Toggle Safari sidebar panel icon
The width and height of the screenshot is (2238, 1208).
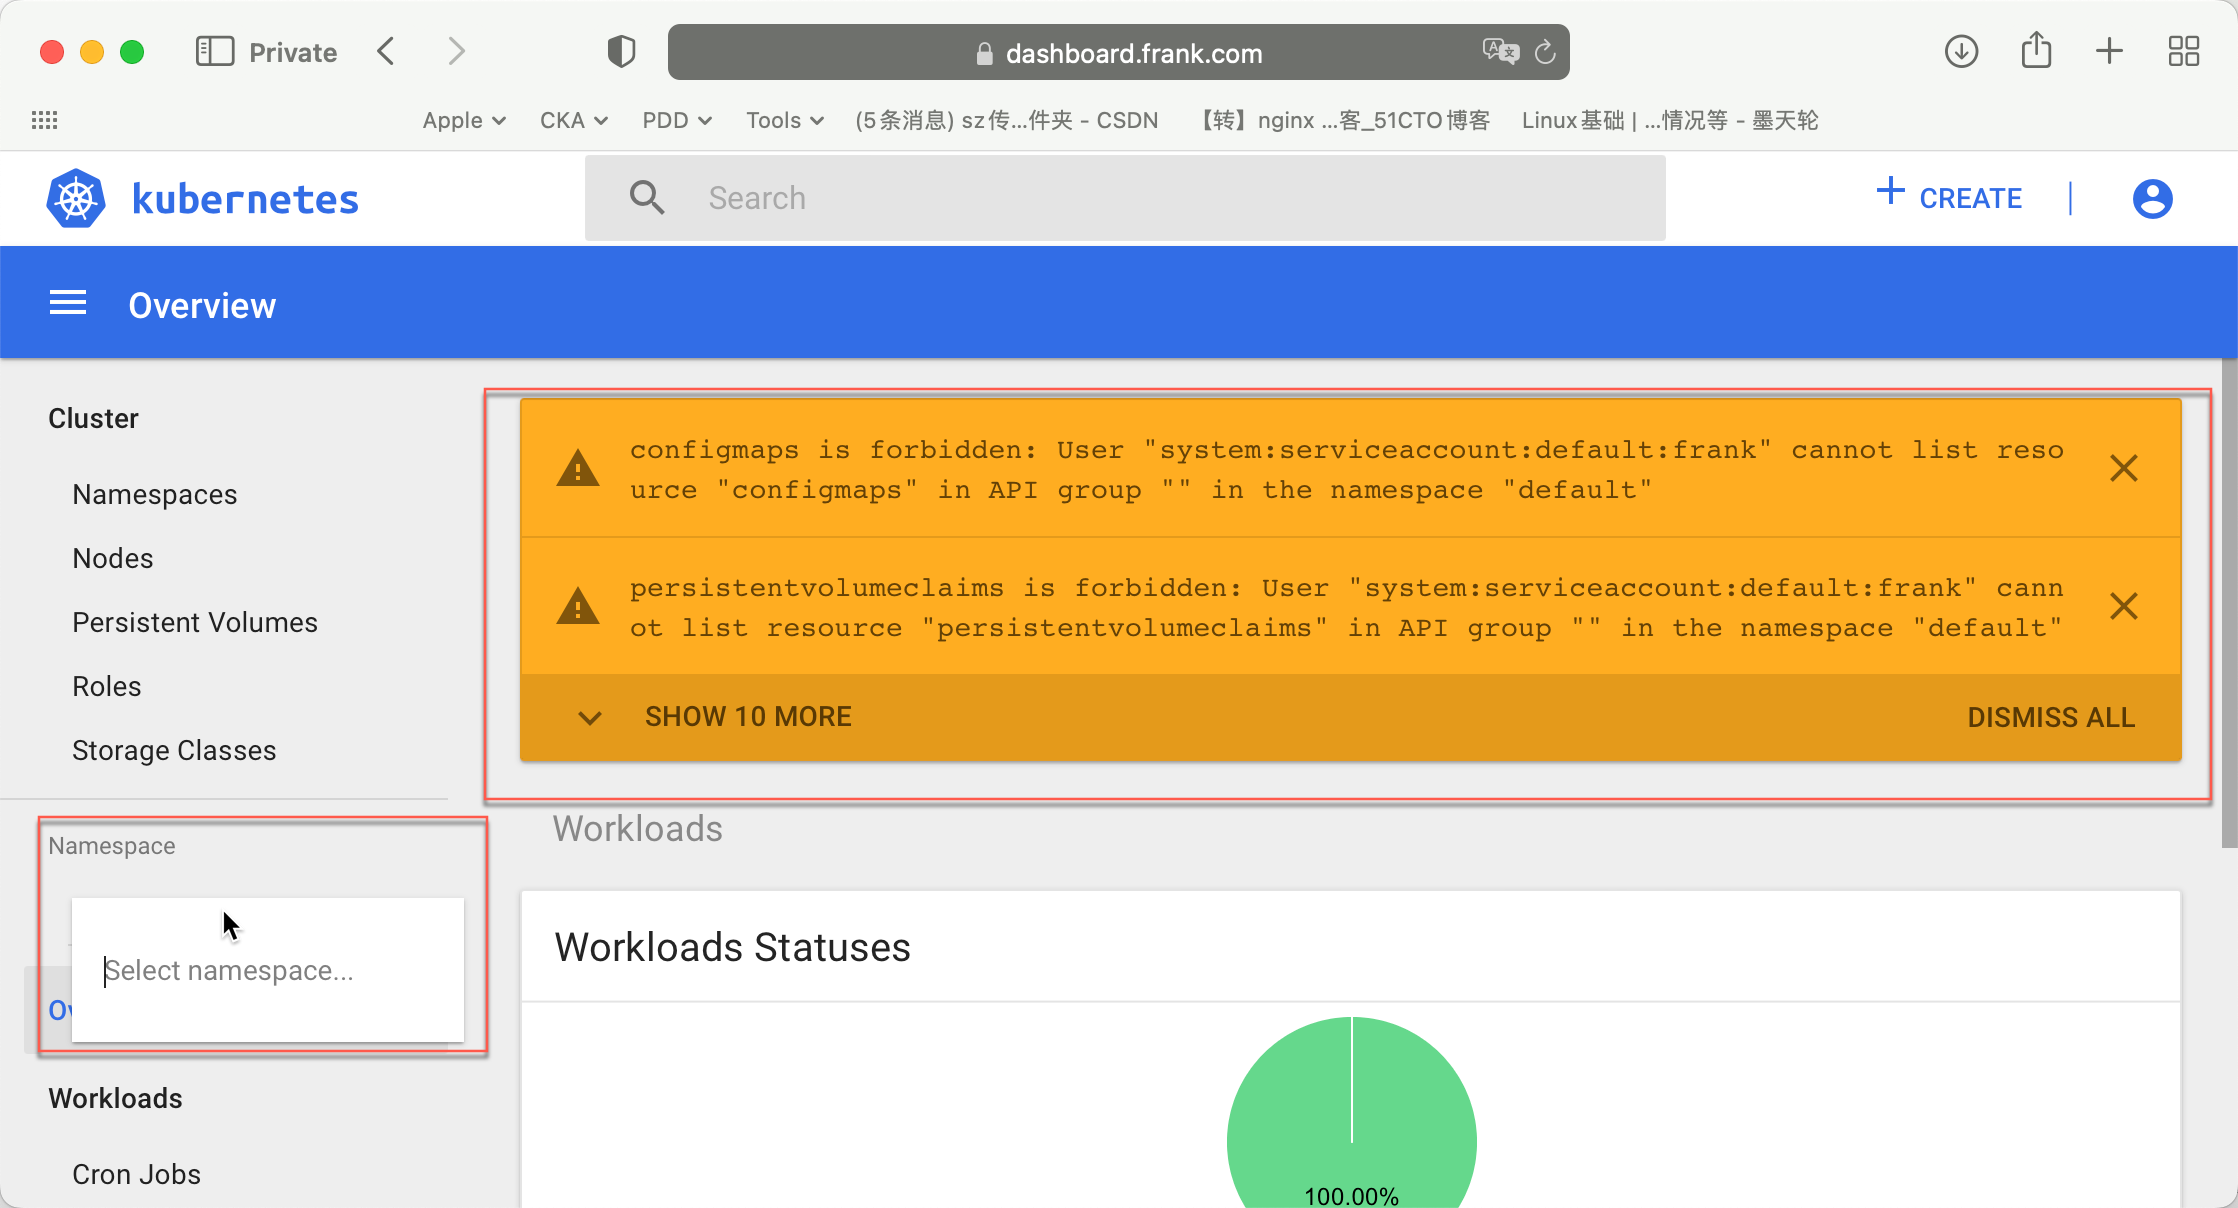[x=214, y=51]
